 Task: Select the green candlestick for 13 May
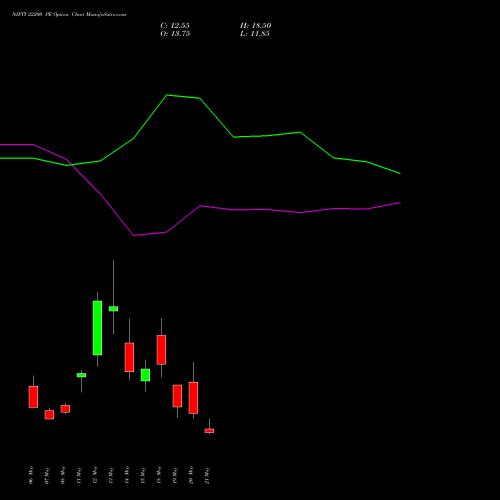tap(113, 309)
